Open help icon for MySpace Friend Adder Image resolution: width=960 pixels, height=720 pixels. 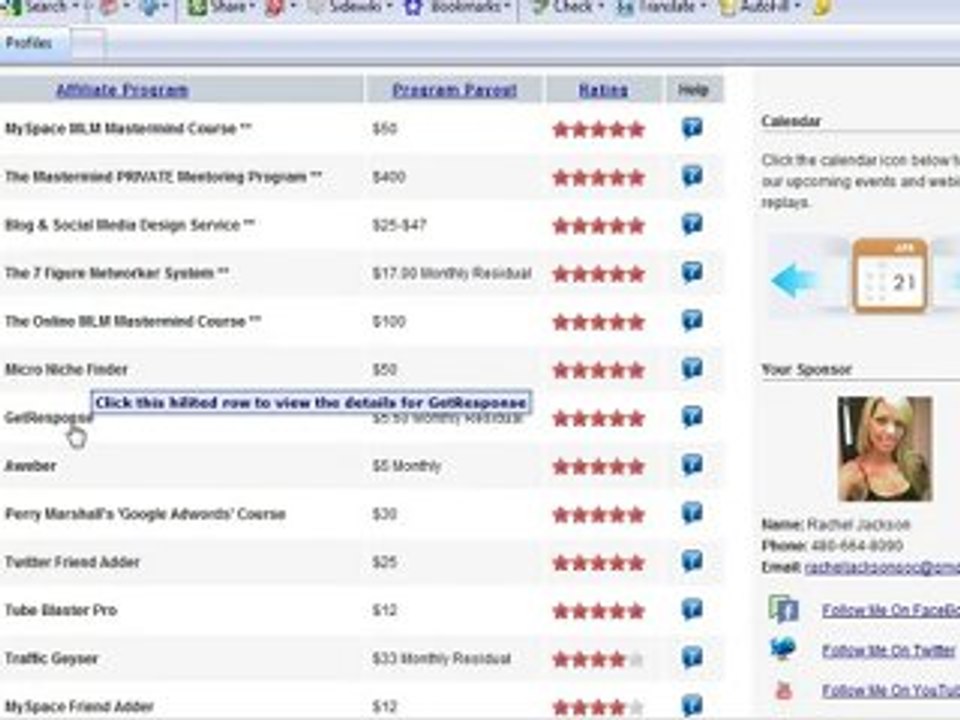point(692,705)
